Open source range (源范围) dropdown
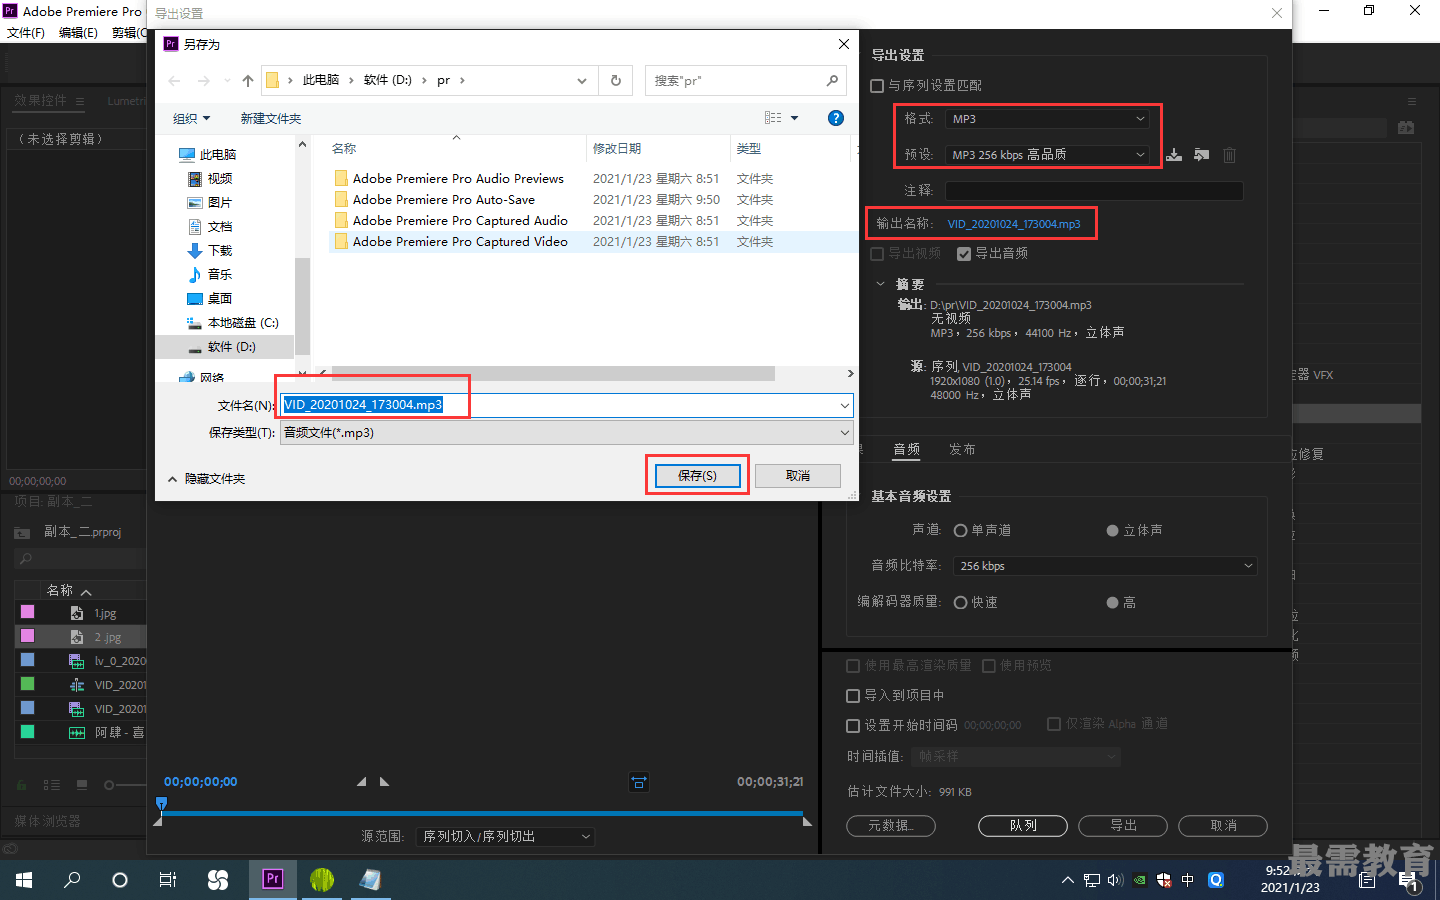This screenshot has width=1440, height=900. 505,837
